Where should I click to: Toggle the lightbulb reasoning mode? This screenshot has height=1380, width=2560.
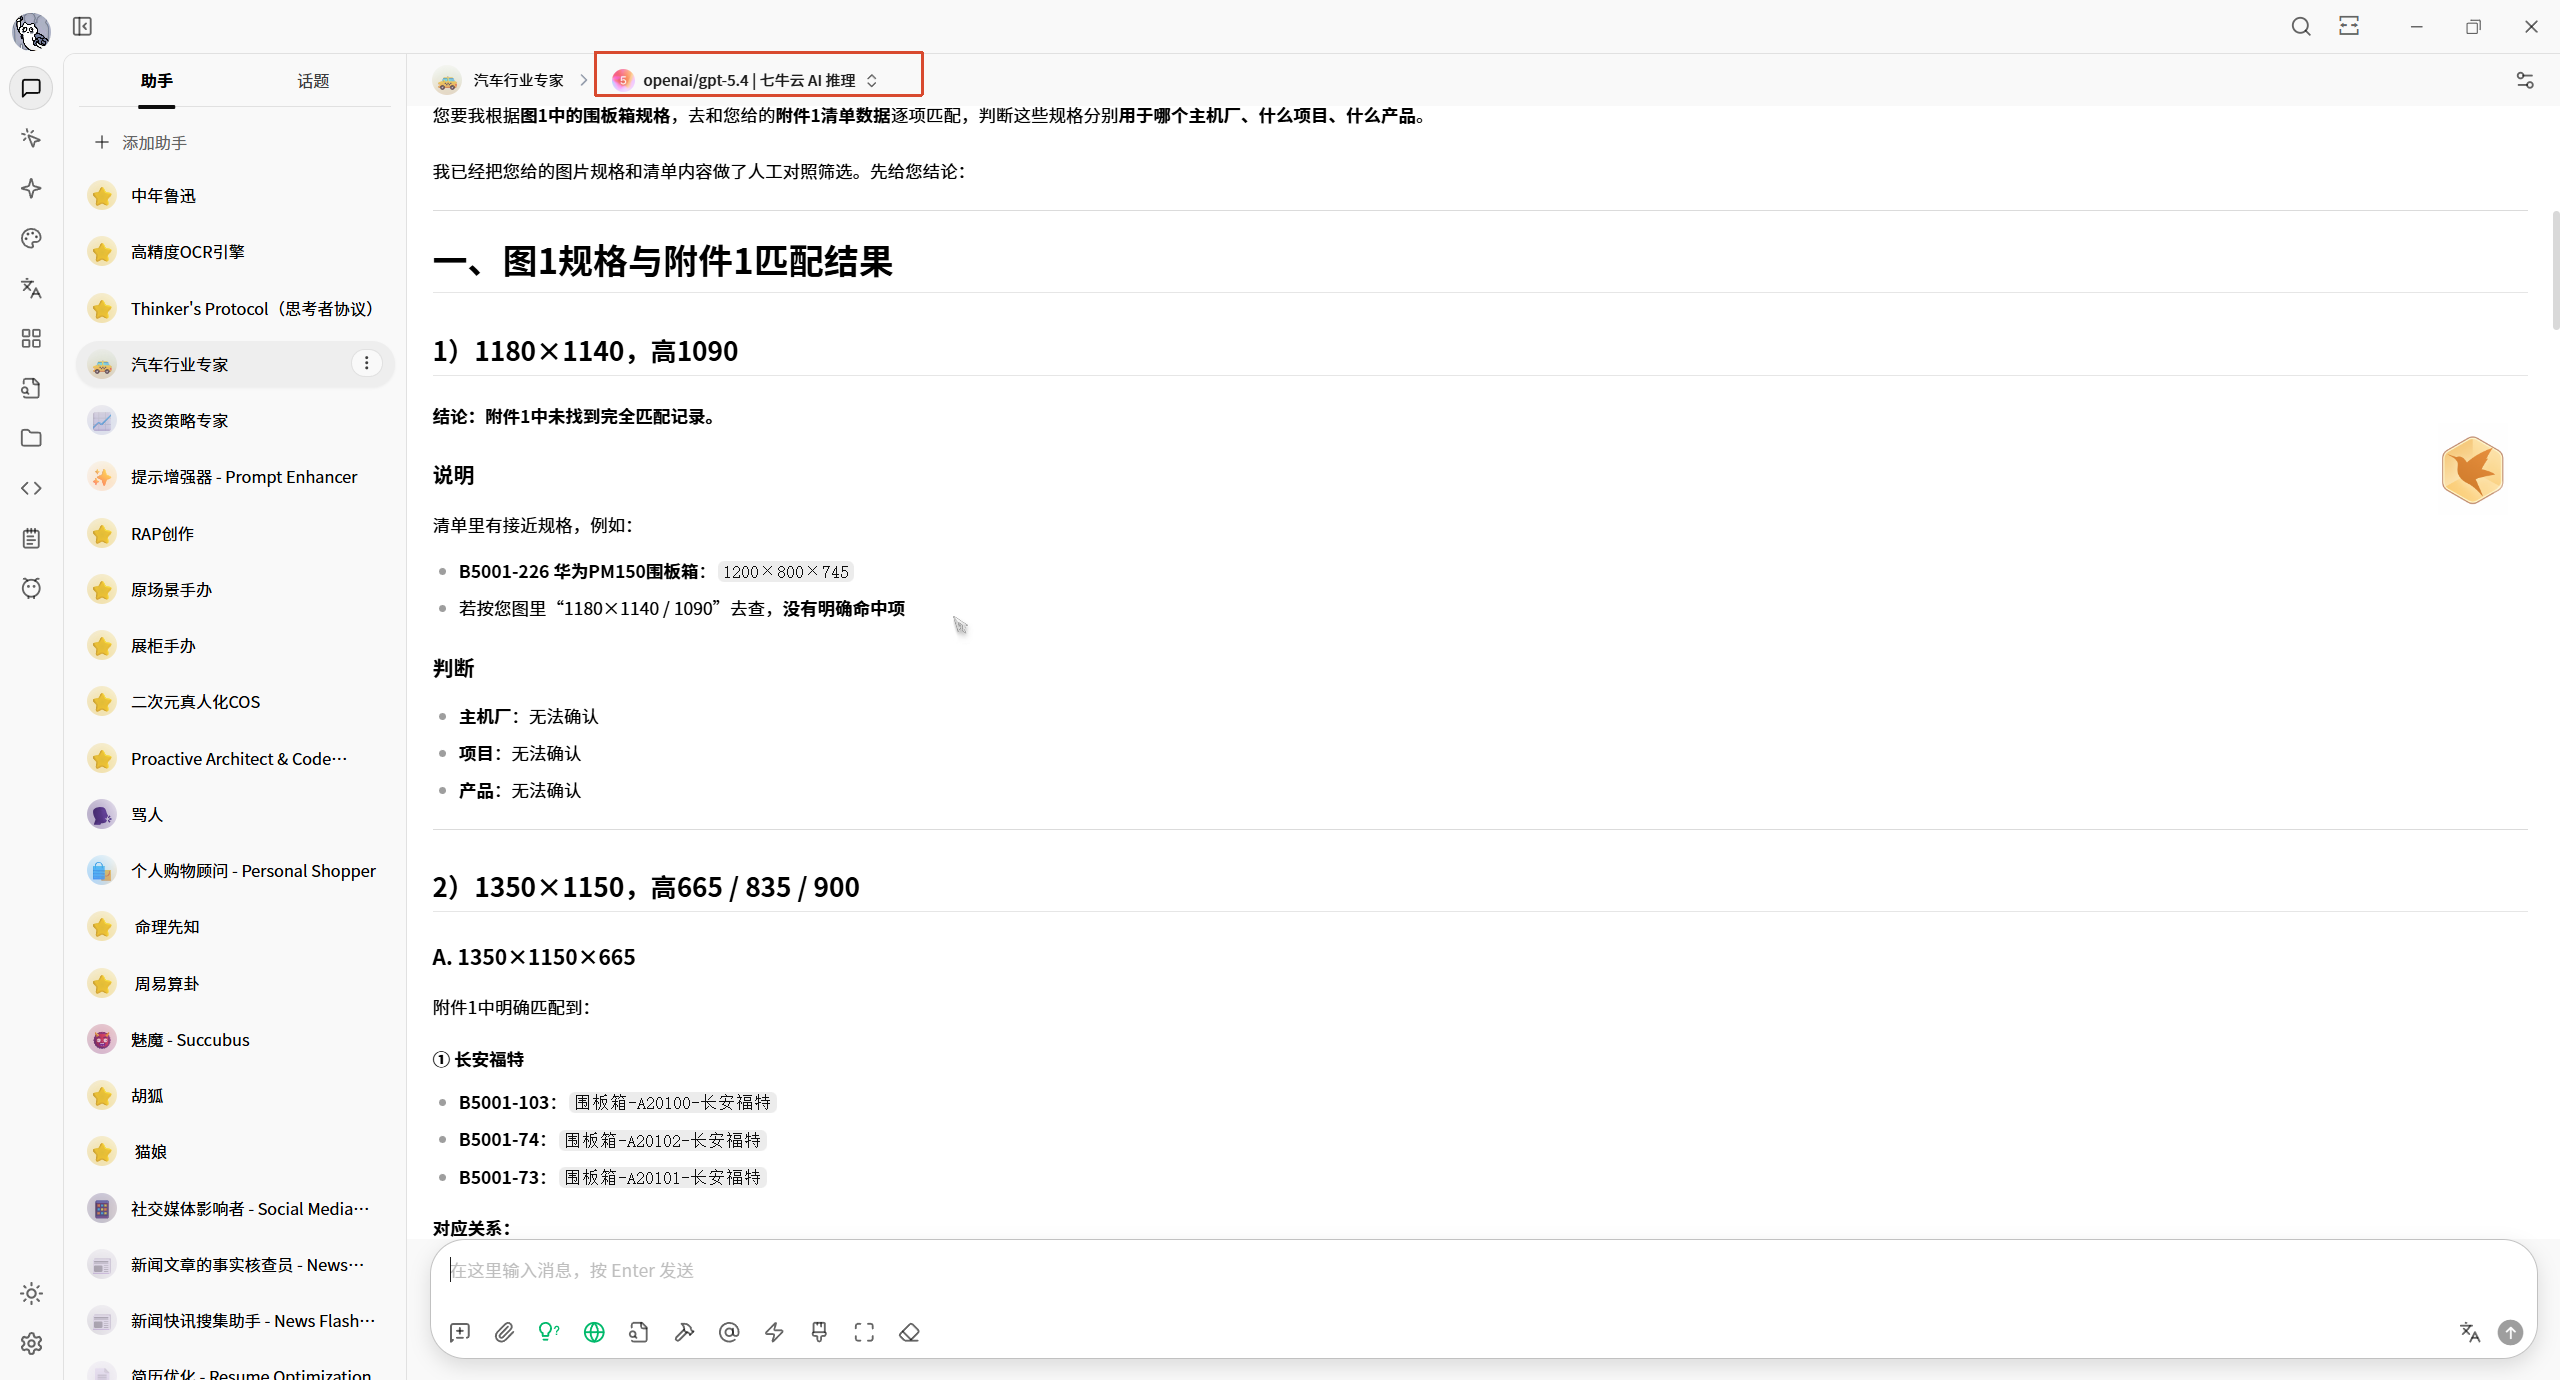[549, 1332]
